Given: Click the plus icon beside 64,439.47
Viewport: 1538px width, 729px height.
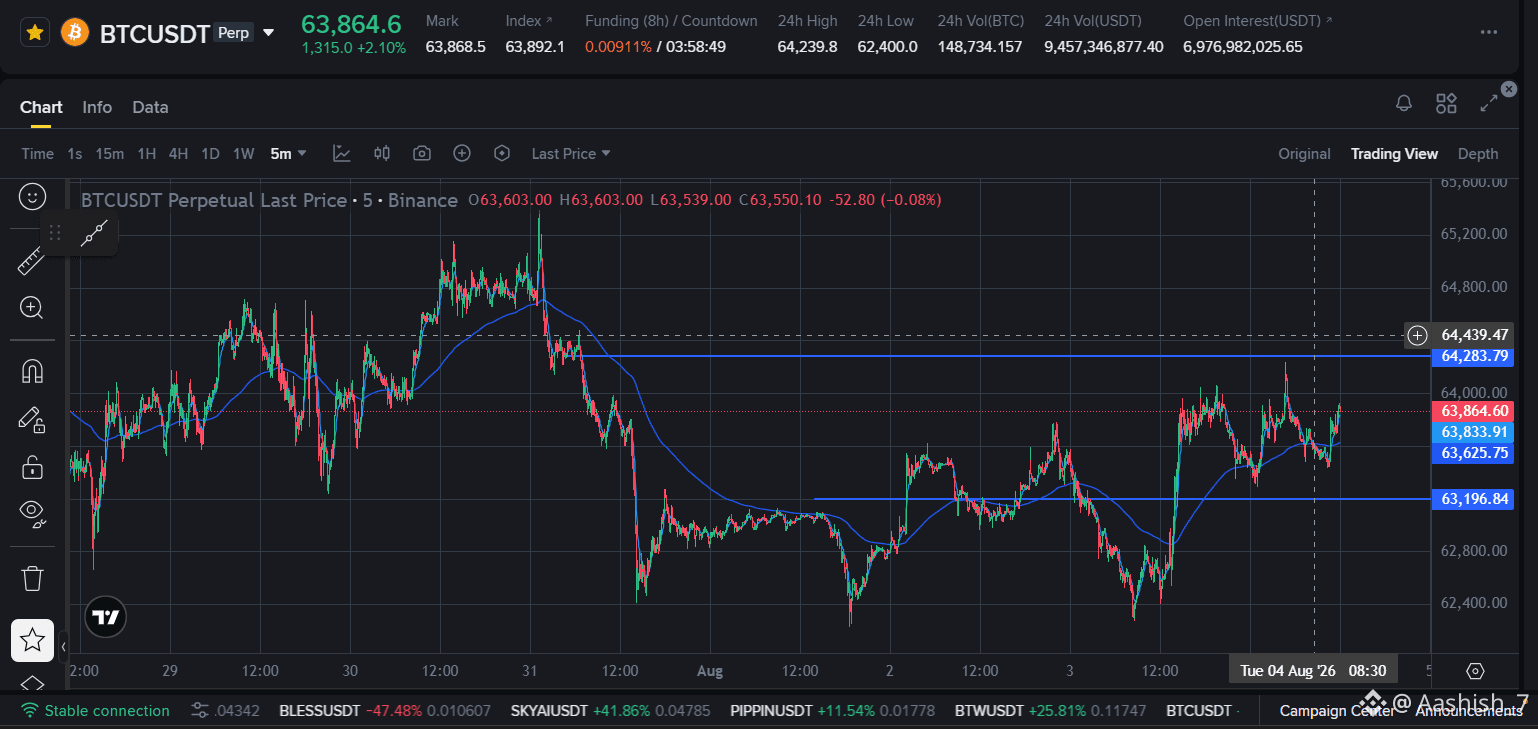Looking at the screenshot, I should click(x=1416, y=335).
